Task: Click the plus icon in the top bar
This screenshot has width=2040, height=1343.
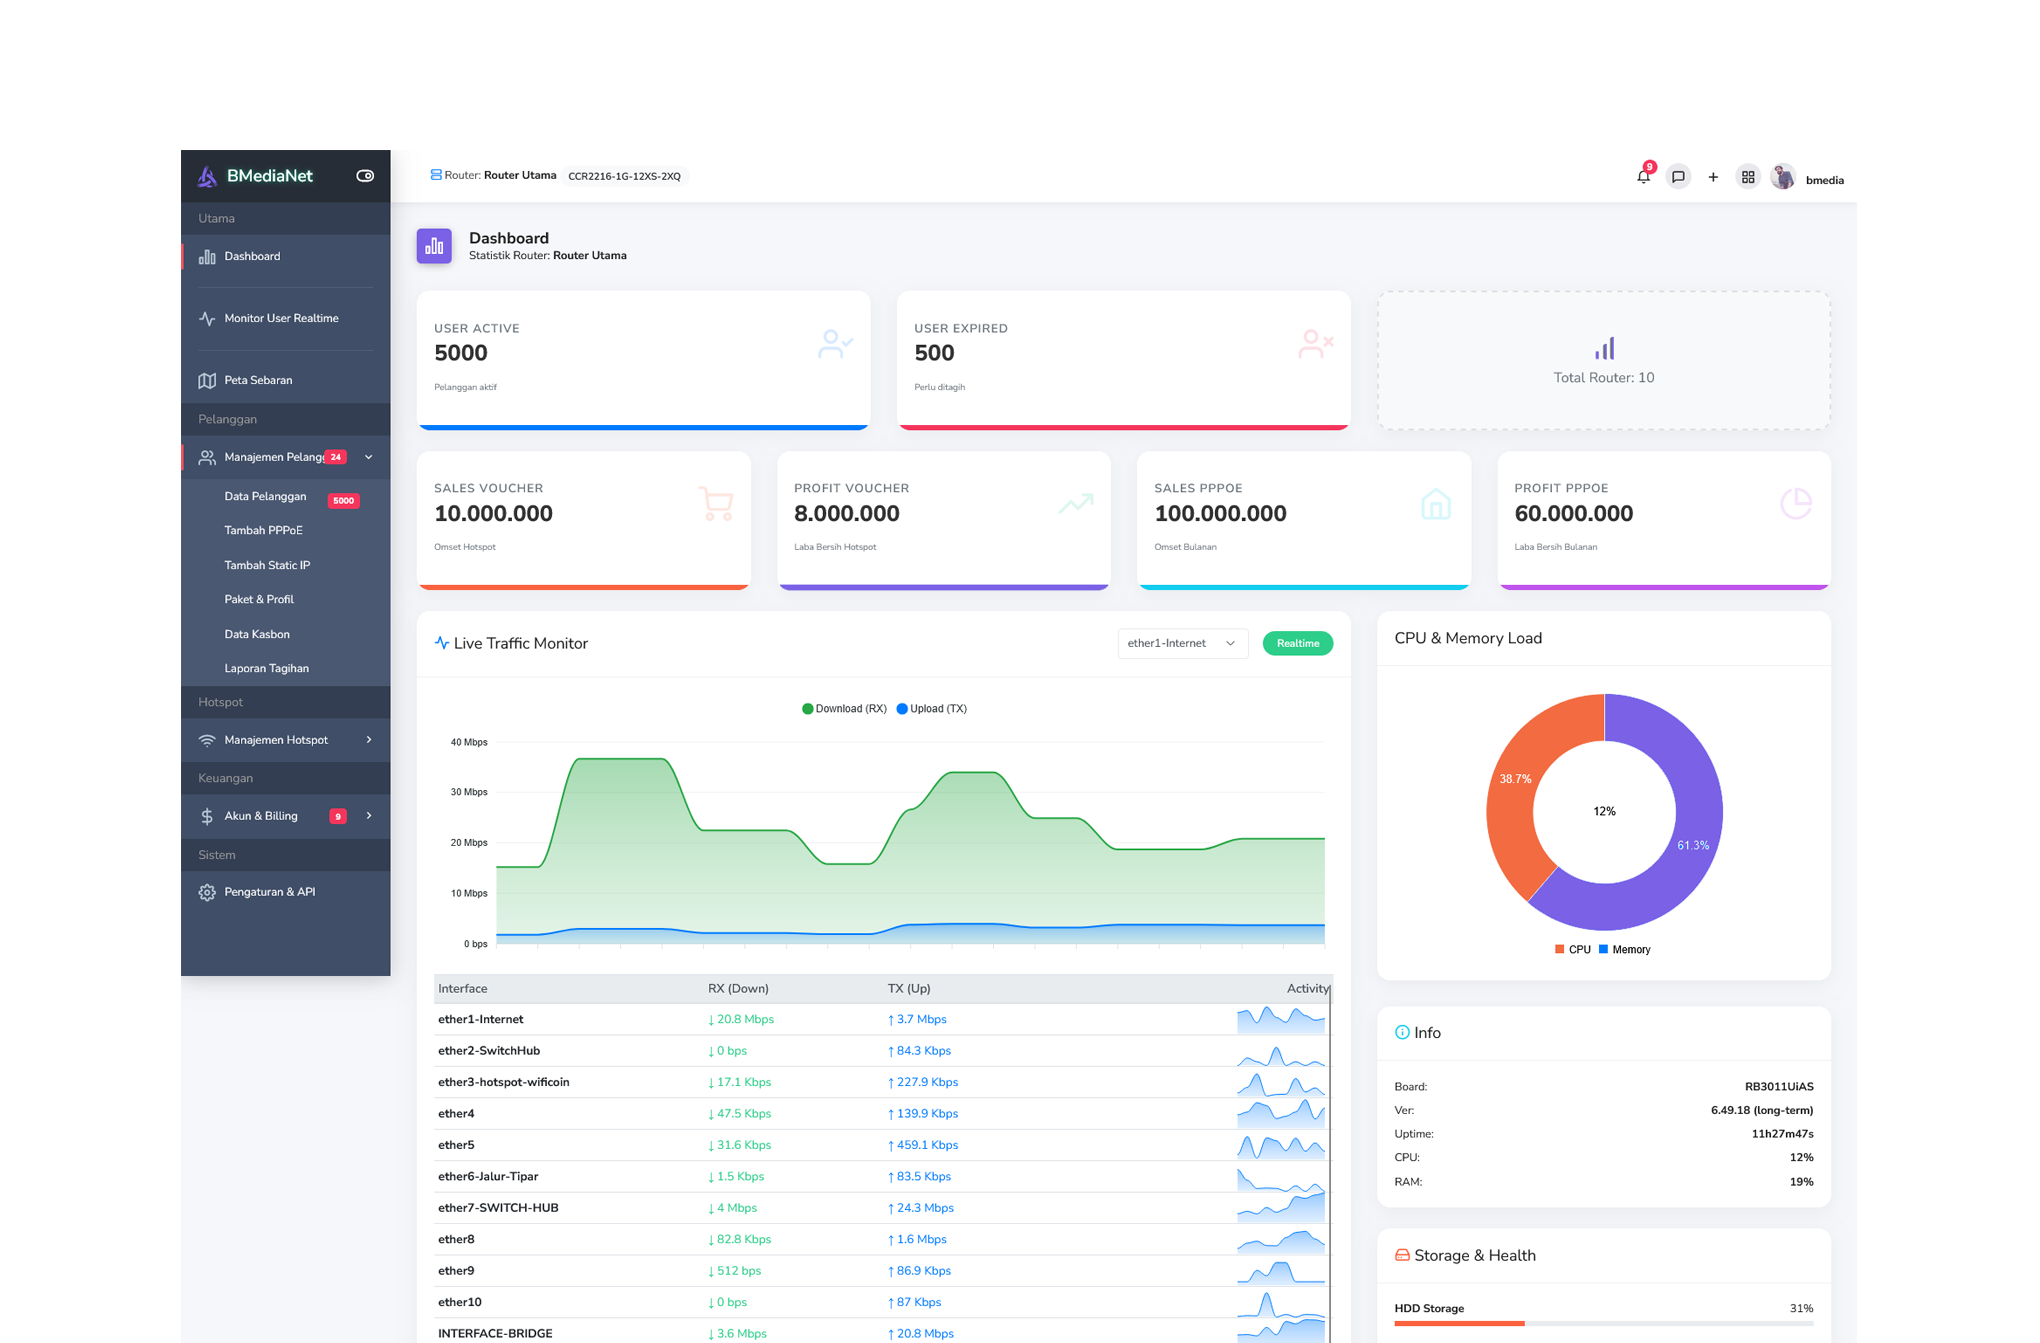Action: point(1713,176)
